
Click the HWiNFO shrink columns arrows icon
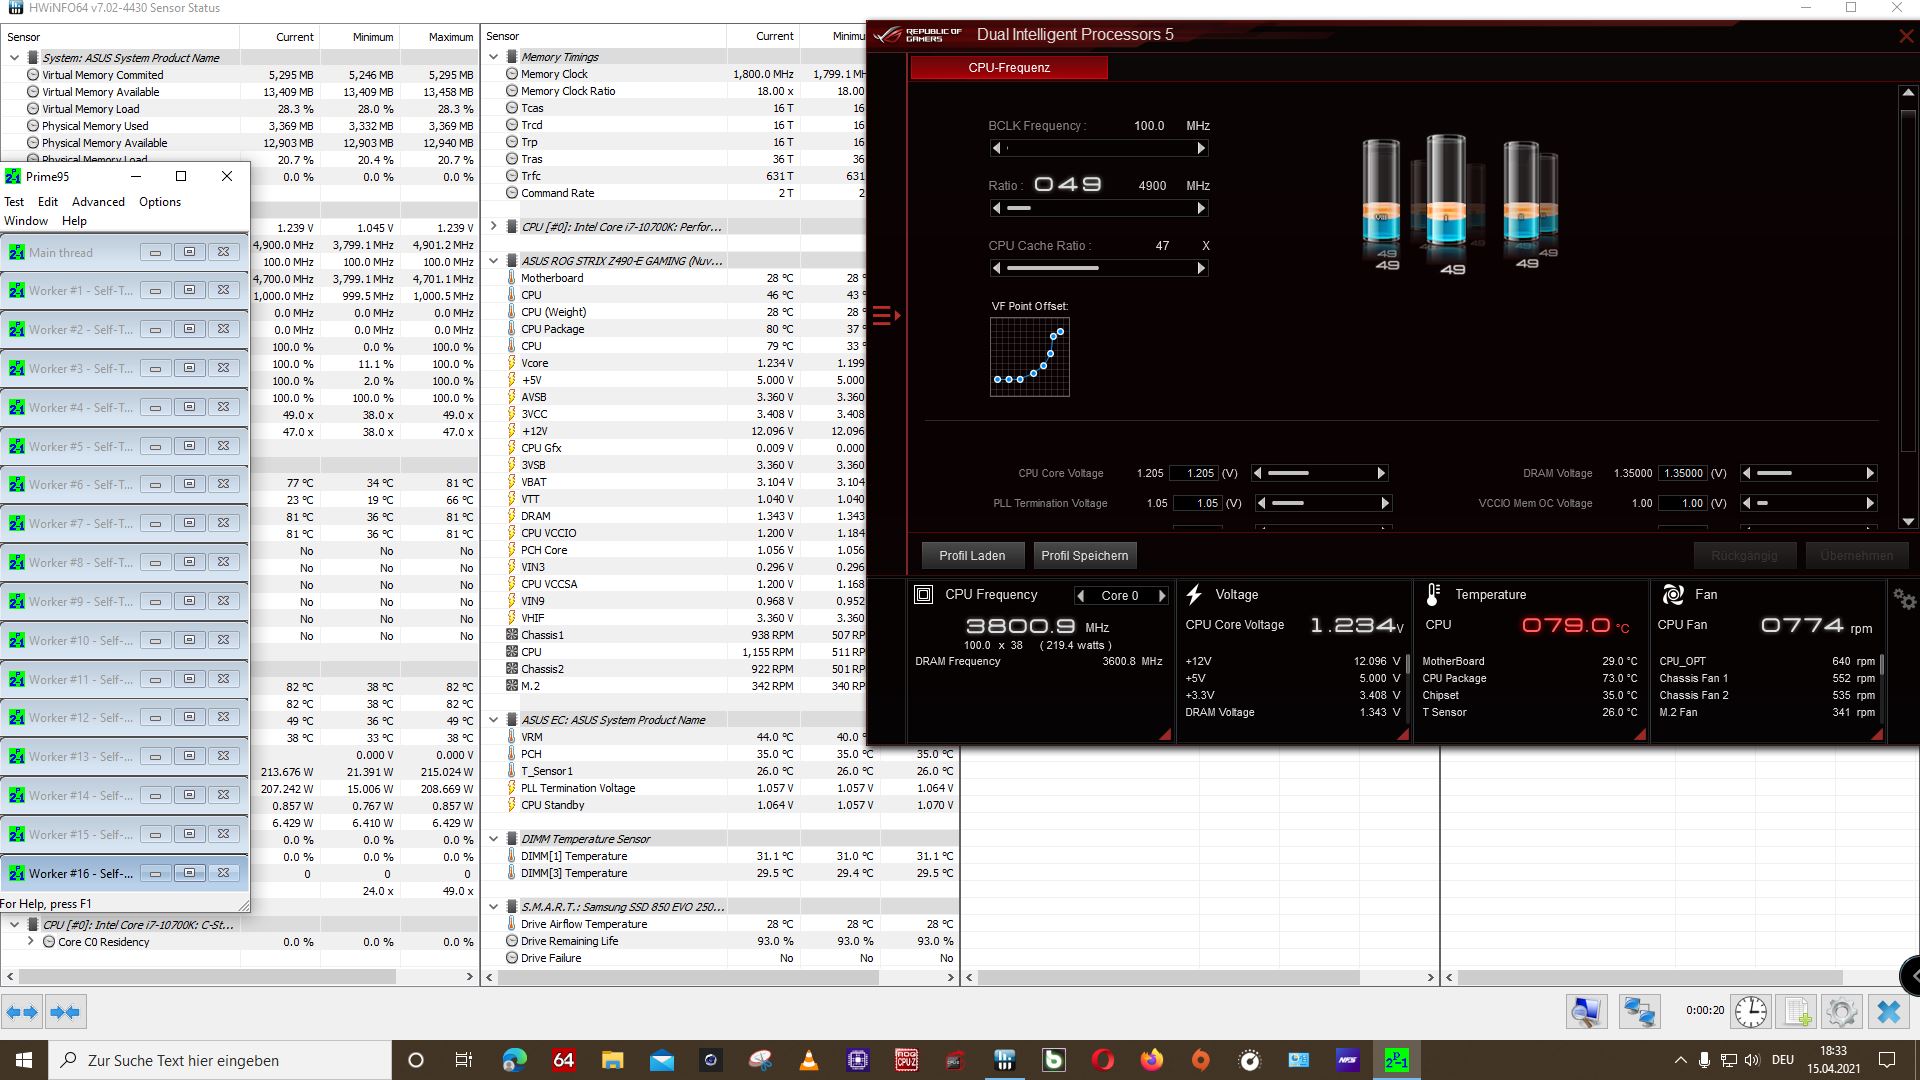pyautogui.click(x=65, y=1012)
